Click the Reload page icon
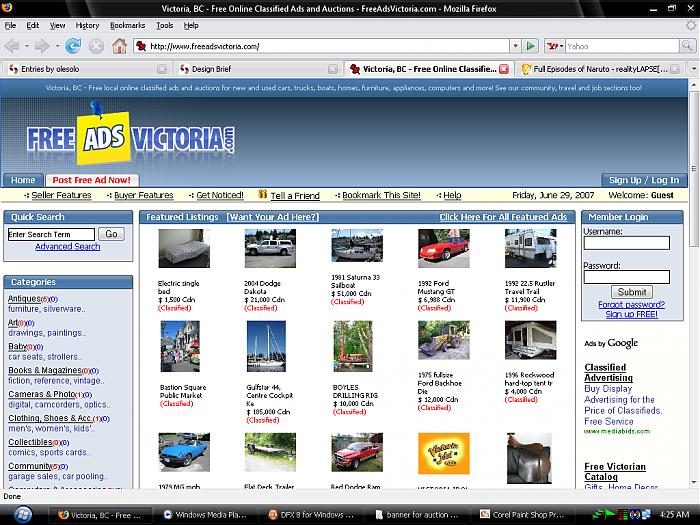This screenshot has height=525, width=700. pos(73,46)
